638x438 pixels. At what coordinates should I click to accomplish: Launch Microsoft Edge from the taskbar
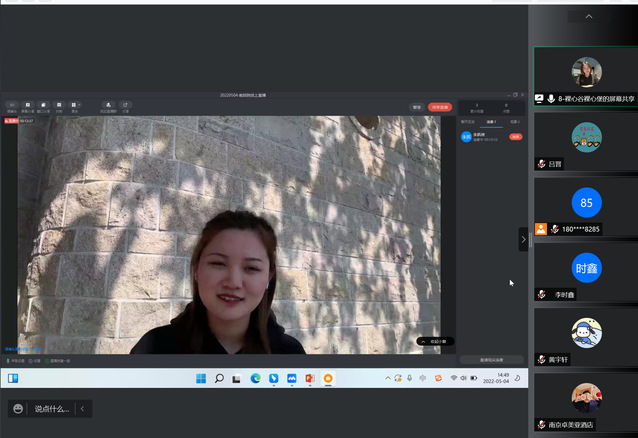point(255,379)
